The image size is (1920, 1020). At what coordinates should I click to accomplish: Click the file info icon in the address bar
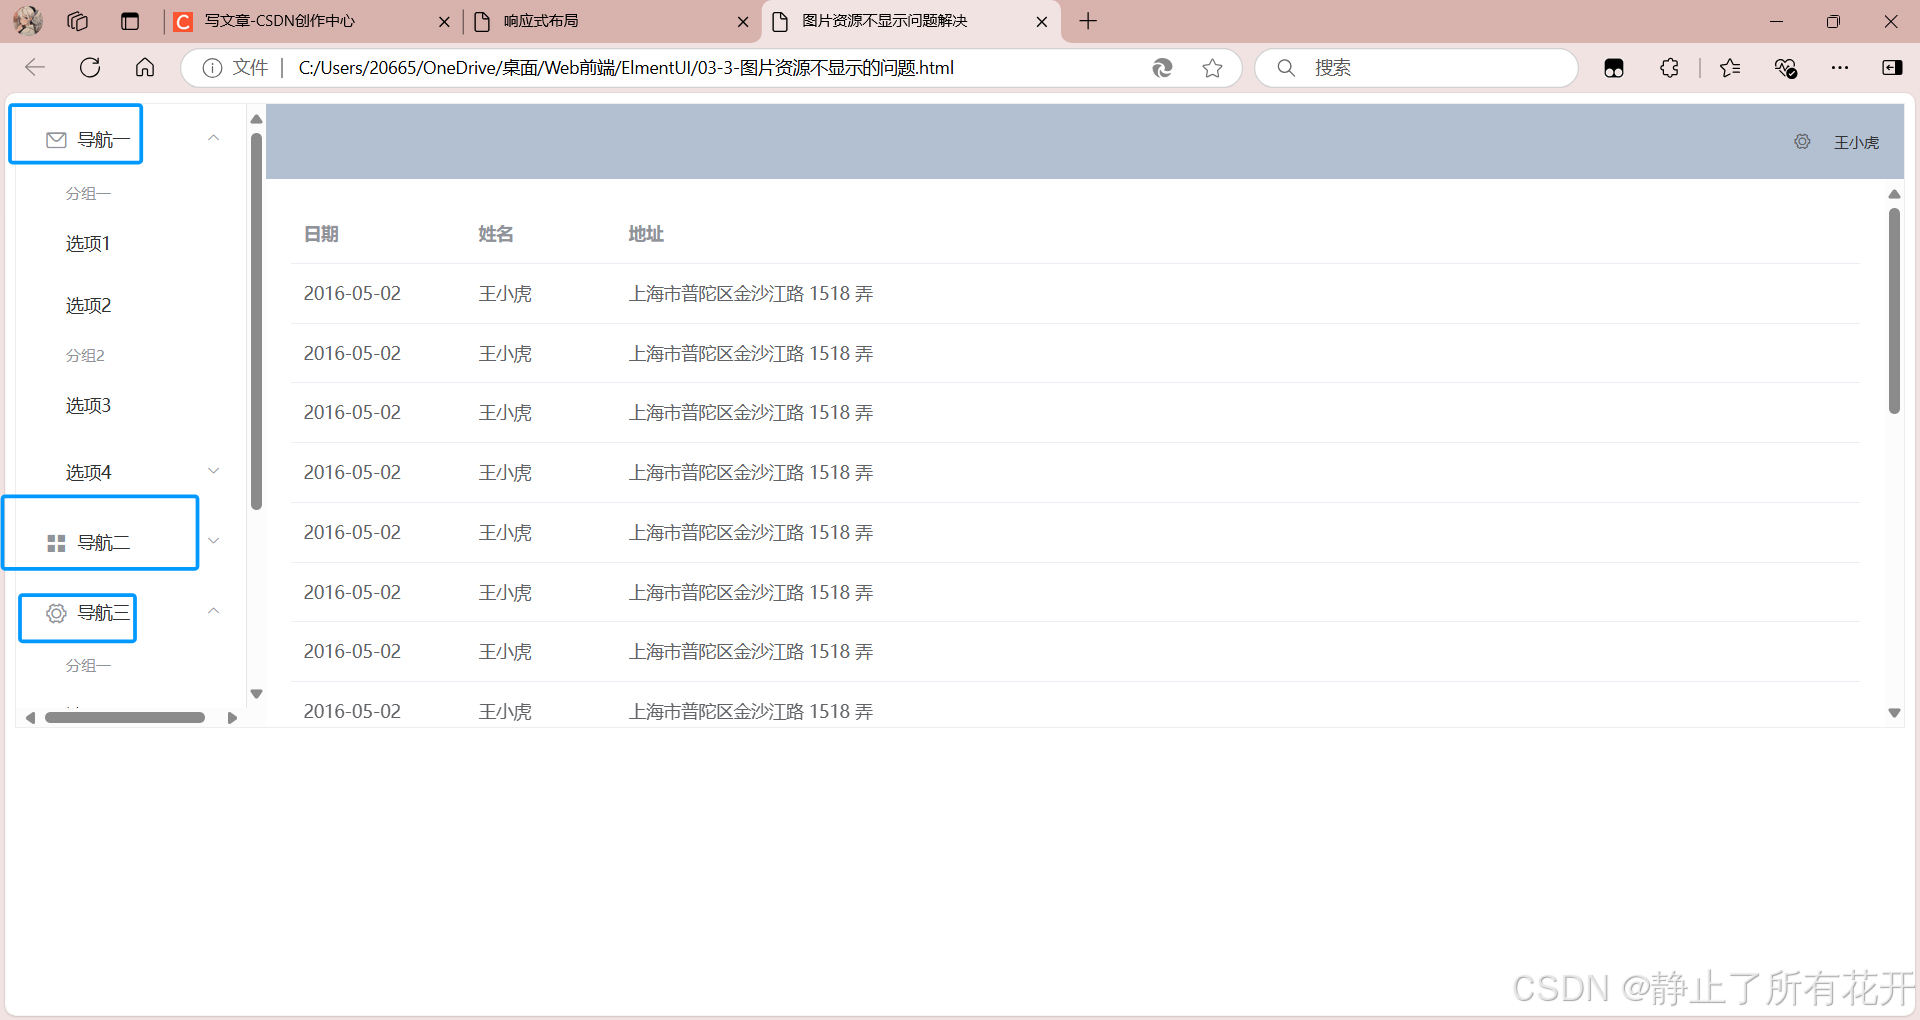click(212, 68)
